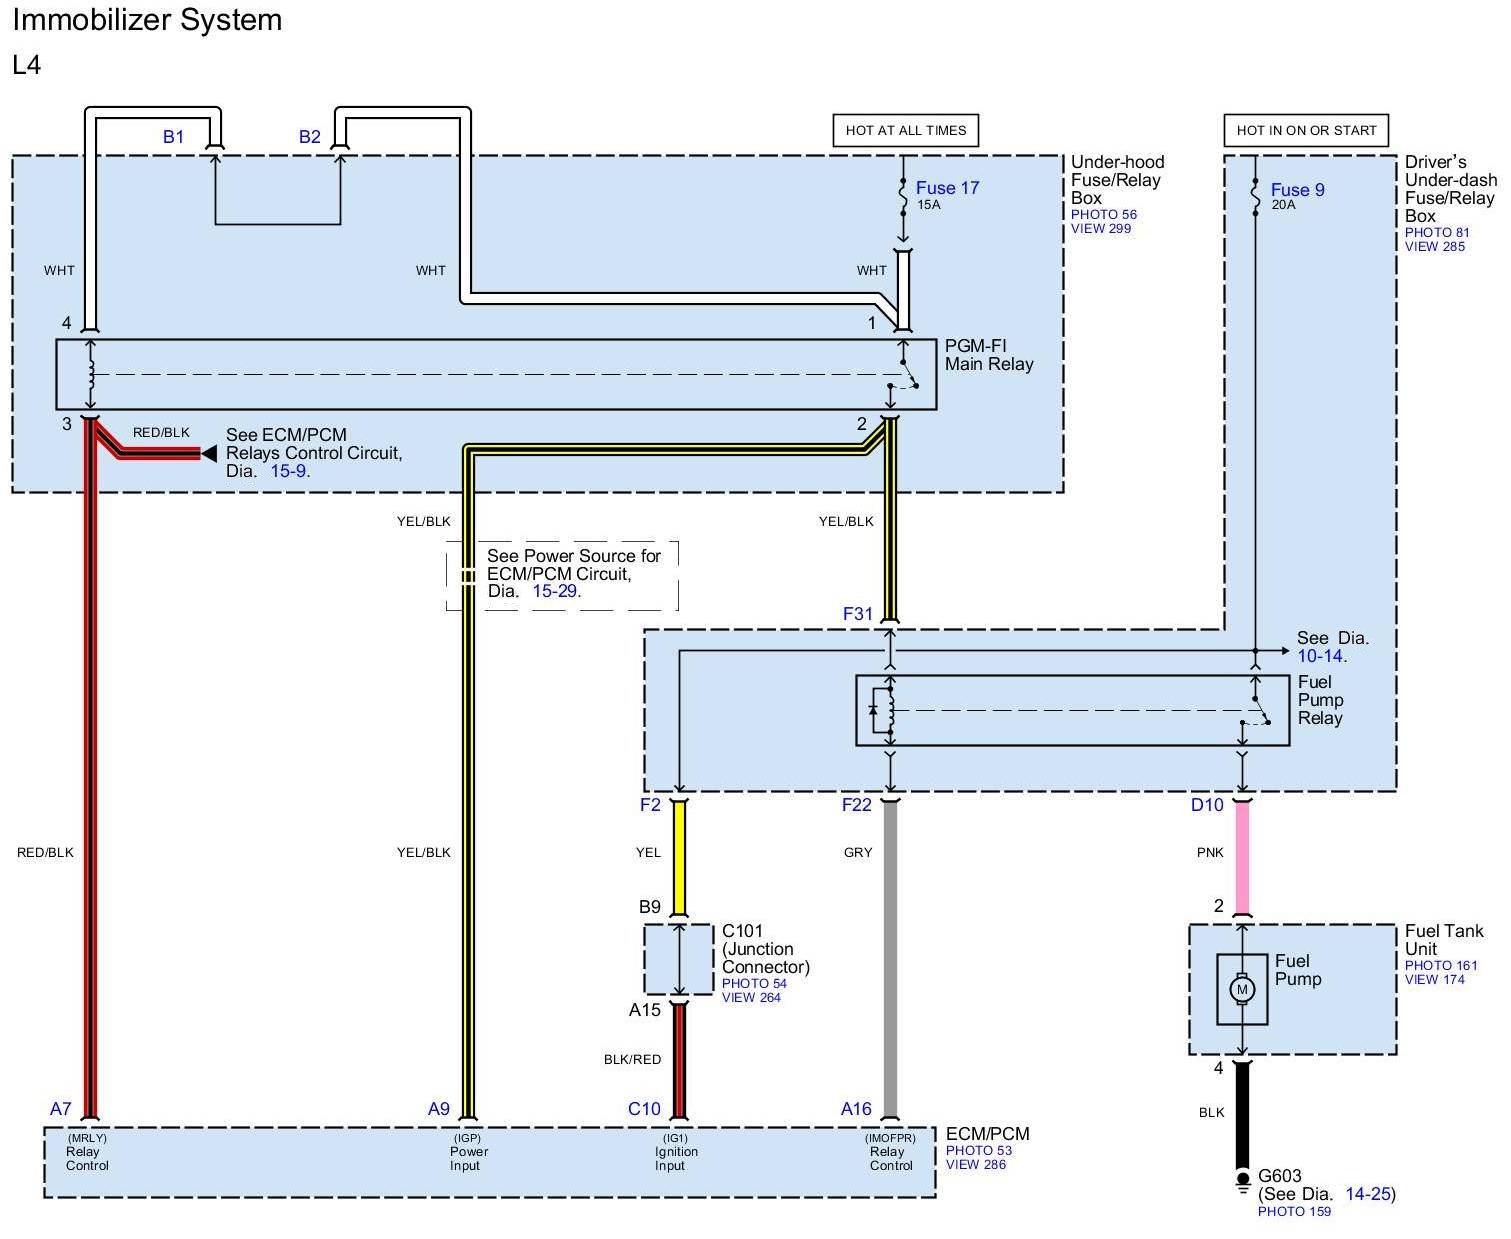Open VIEW 264 for the C101 Junction Connector
Screen dimensions: 1511x1239
tap(751, 997)
